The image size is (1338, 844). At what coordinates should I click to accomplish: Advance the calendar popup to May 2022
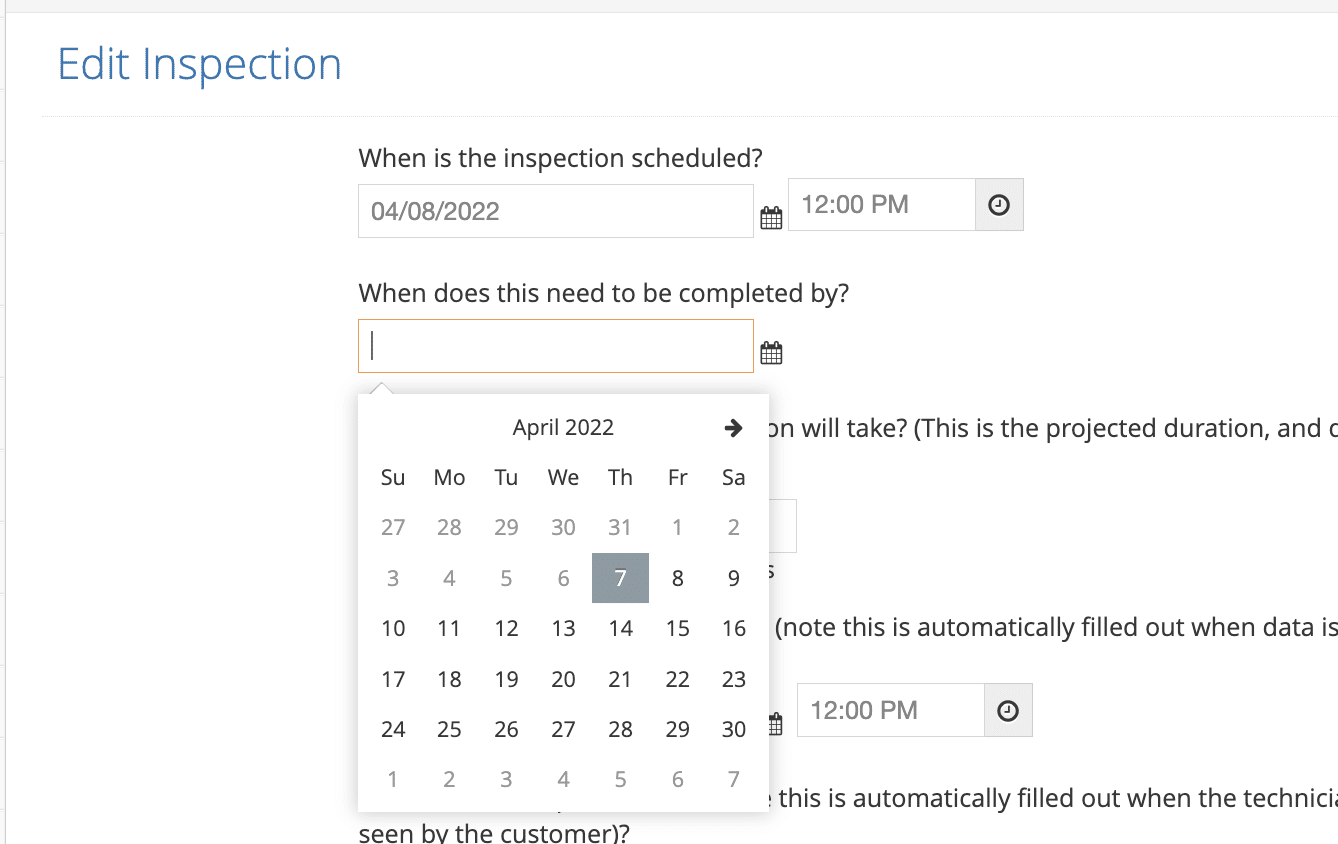(x=733, y=428)
